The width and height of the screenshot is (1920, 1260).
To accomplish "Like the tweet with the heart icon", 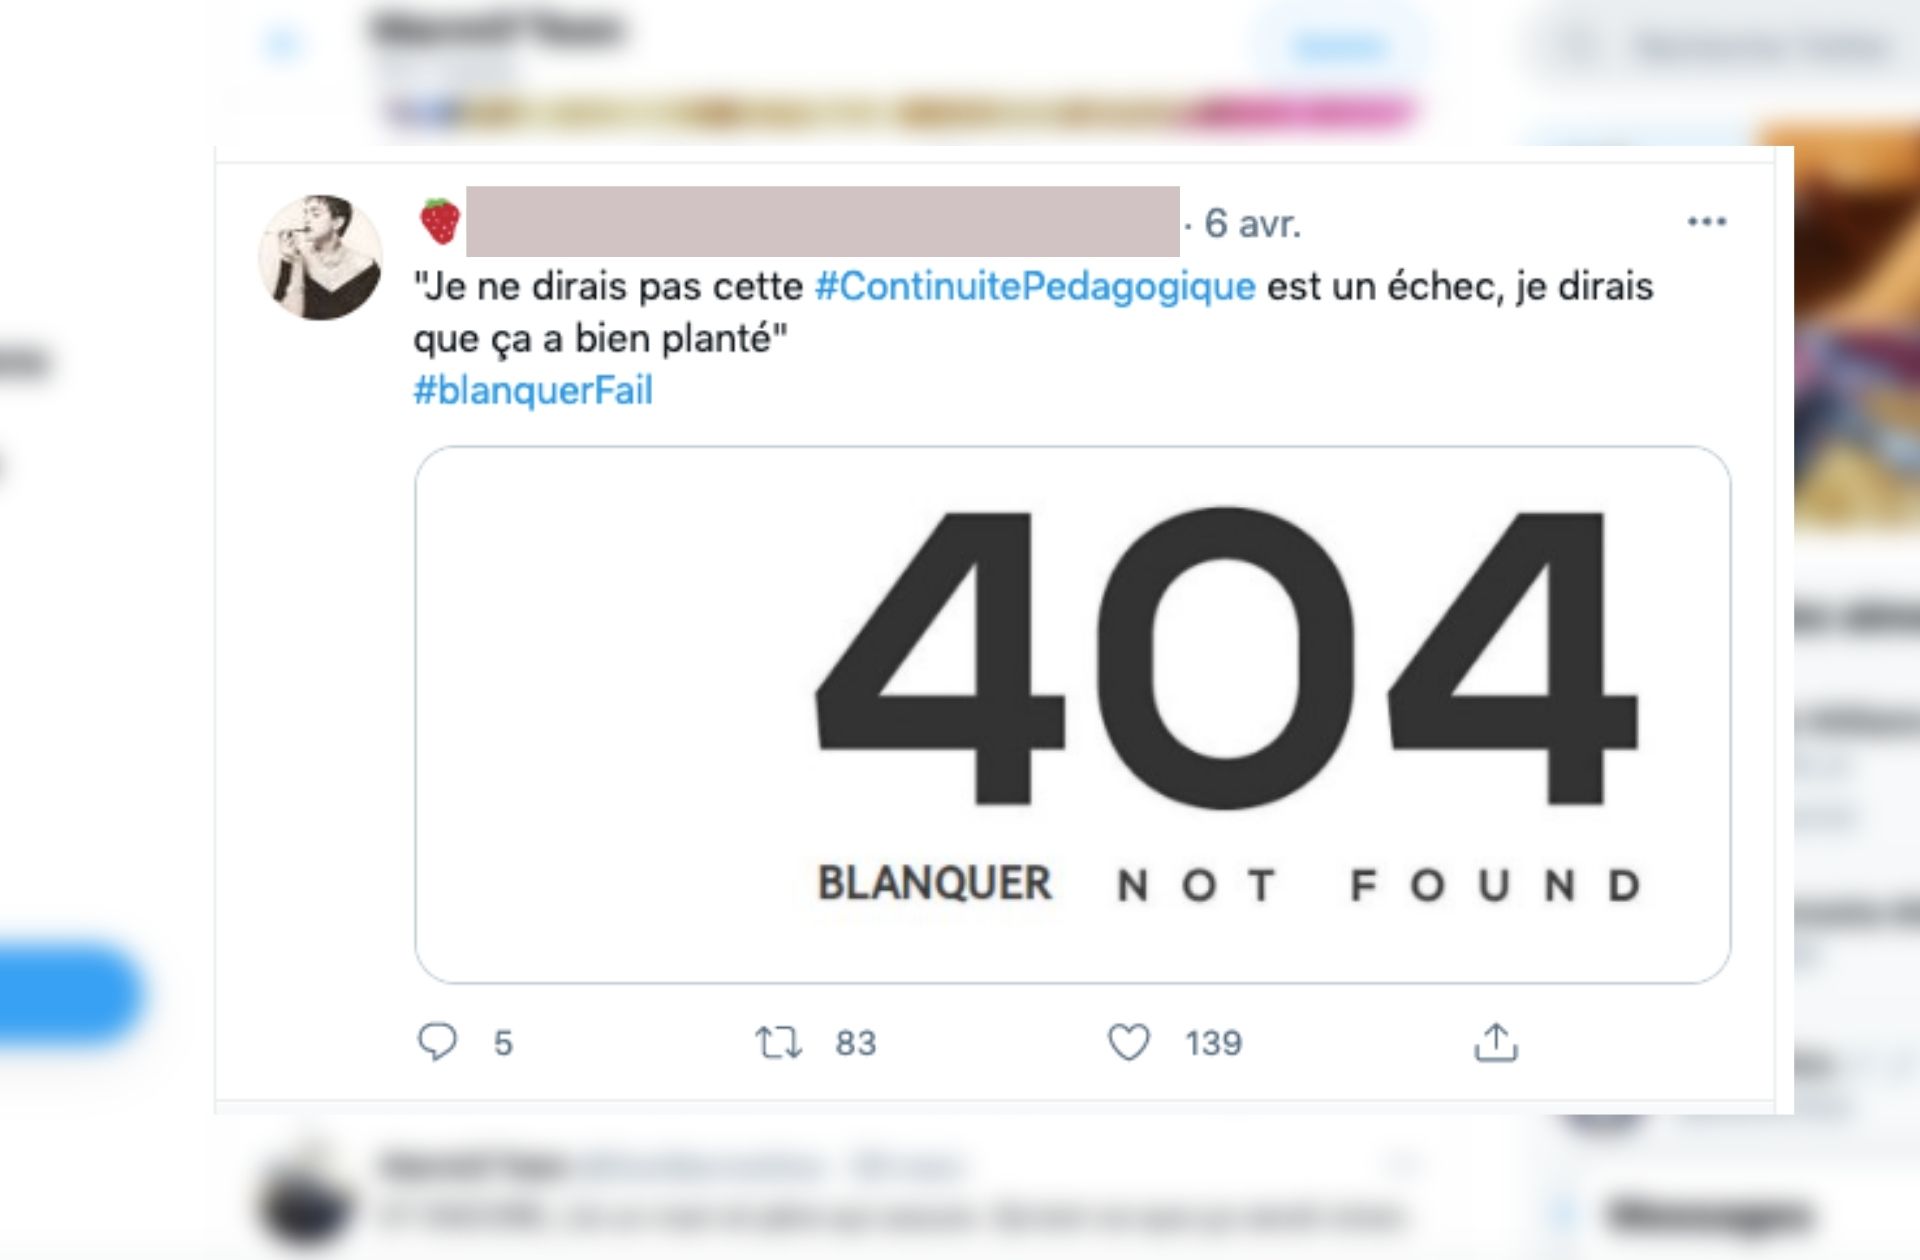I will click(x=1129, y=1043).
